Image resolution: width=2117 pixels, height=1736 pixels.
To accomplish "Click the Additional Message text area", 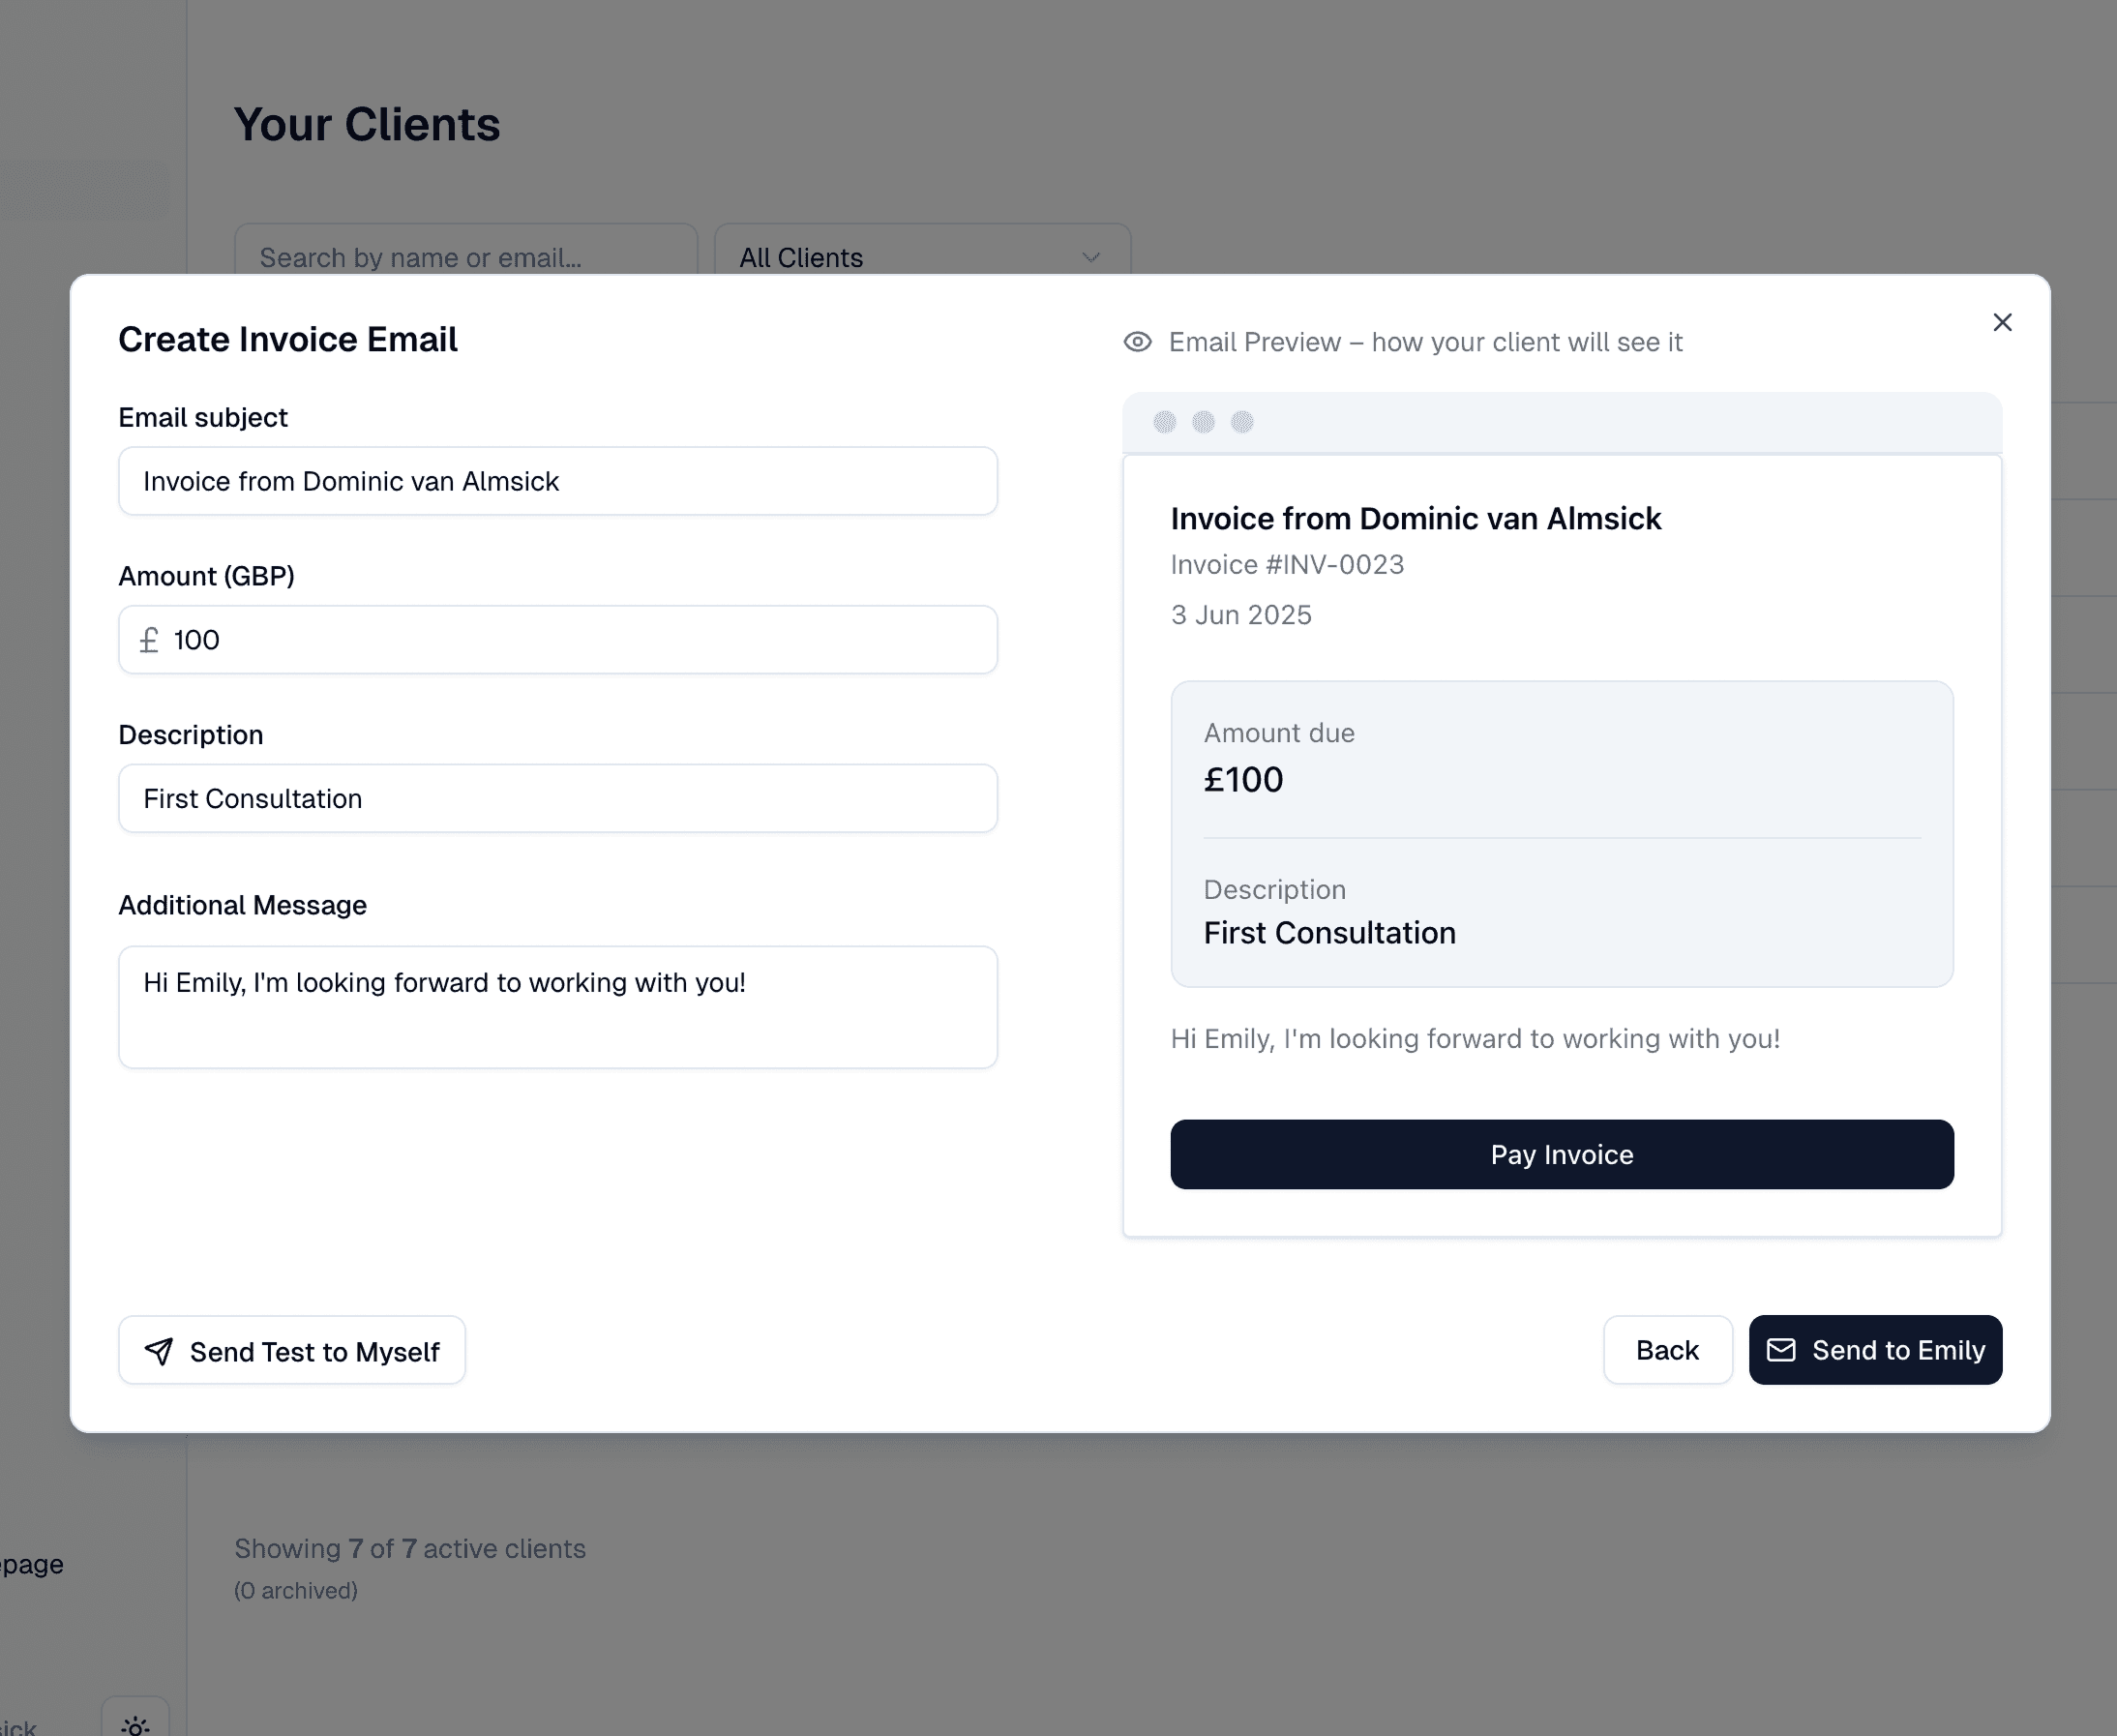I will [x=557, y=1006].
